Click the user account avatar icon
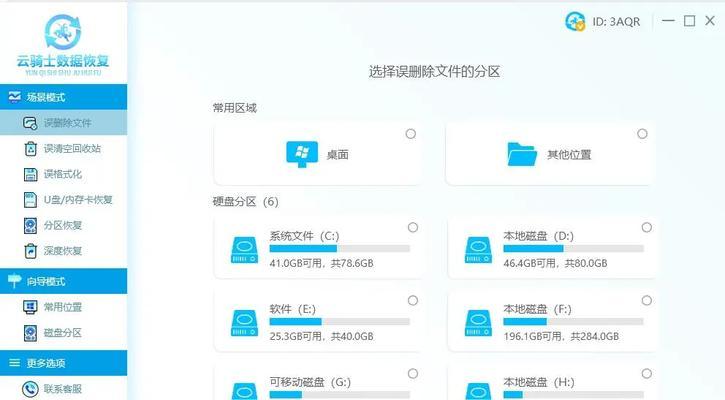This screenshot has height=400, width=725. (x=575, y=21)
